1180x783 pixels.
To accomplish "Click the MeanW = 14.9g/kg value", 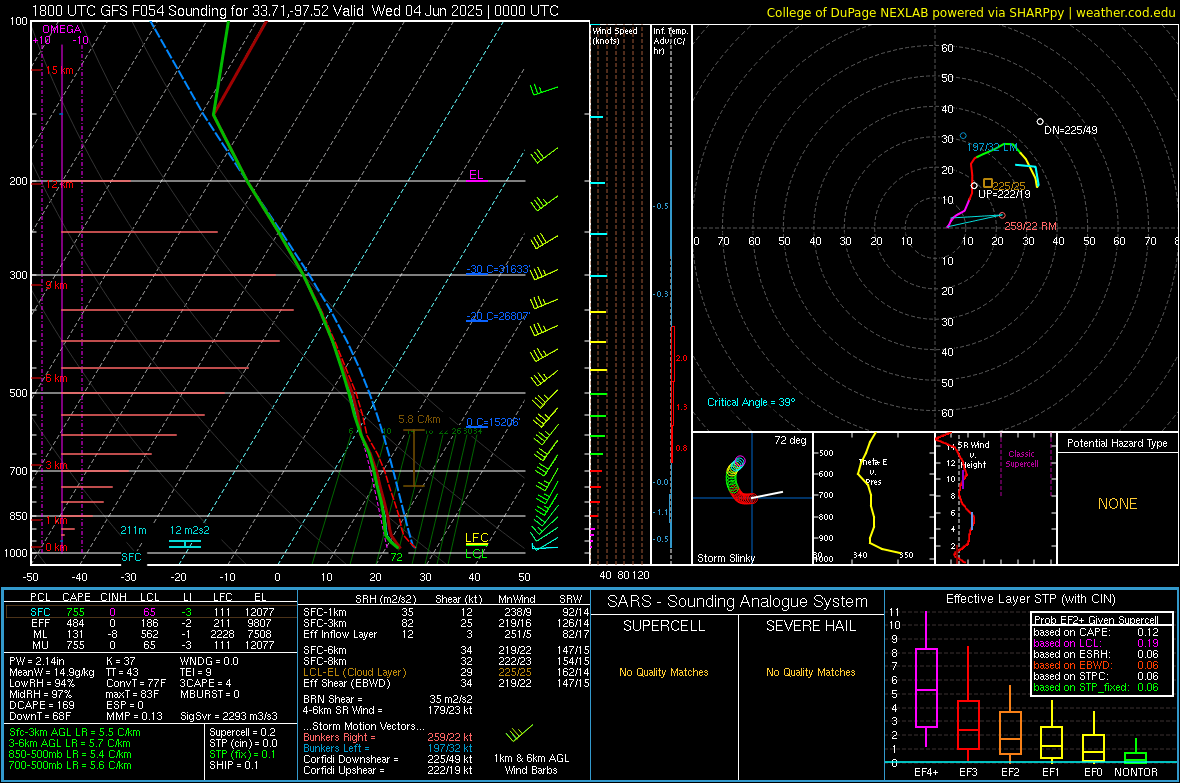I will [x=52, y=672].
